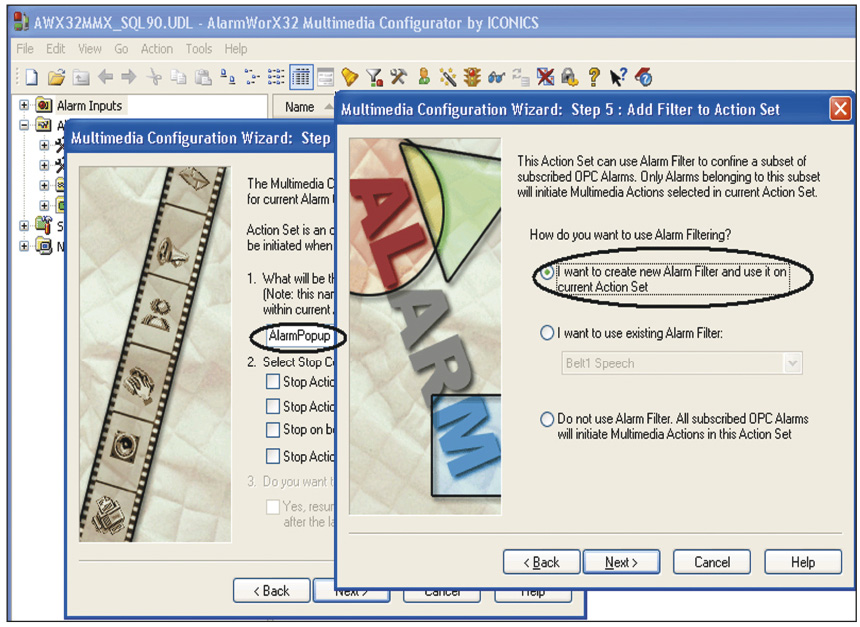Click the yellow alarm bell toolbar icon

pos(349,77)
